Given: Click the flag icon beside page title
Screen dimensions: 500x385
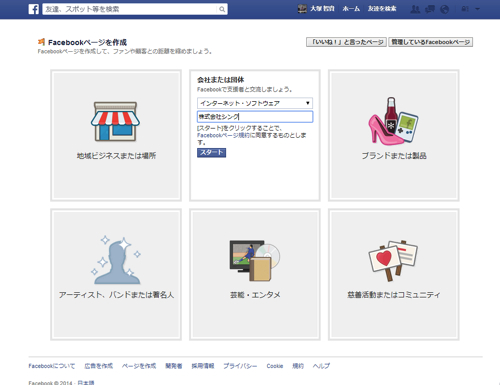Looking at the screenshot, I should [41, 42].
